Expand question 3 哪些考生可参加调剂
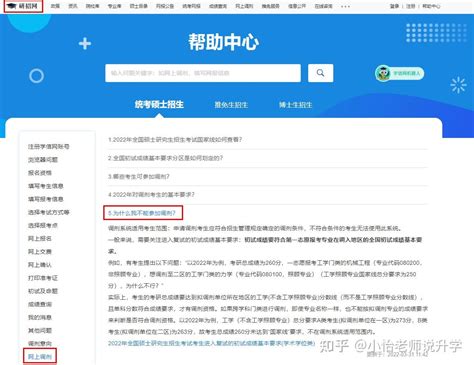474x365 pixels. (x=139, y=176)
